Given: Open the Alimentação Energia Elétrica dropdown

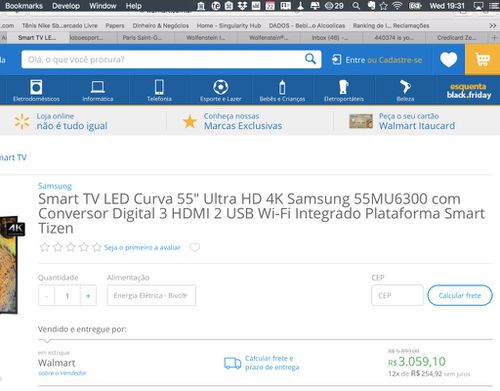Looking at the screenshot, I should tap(151, 295).
